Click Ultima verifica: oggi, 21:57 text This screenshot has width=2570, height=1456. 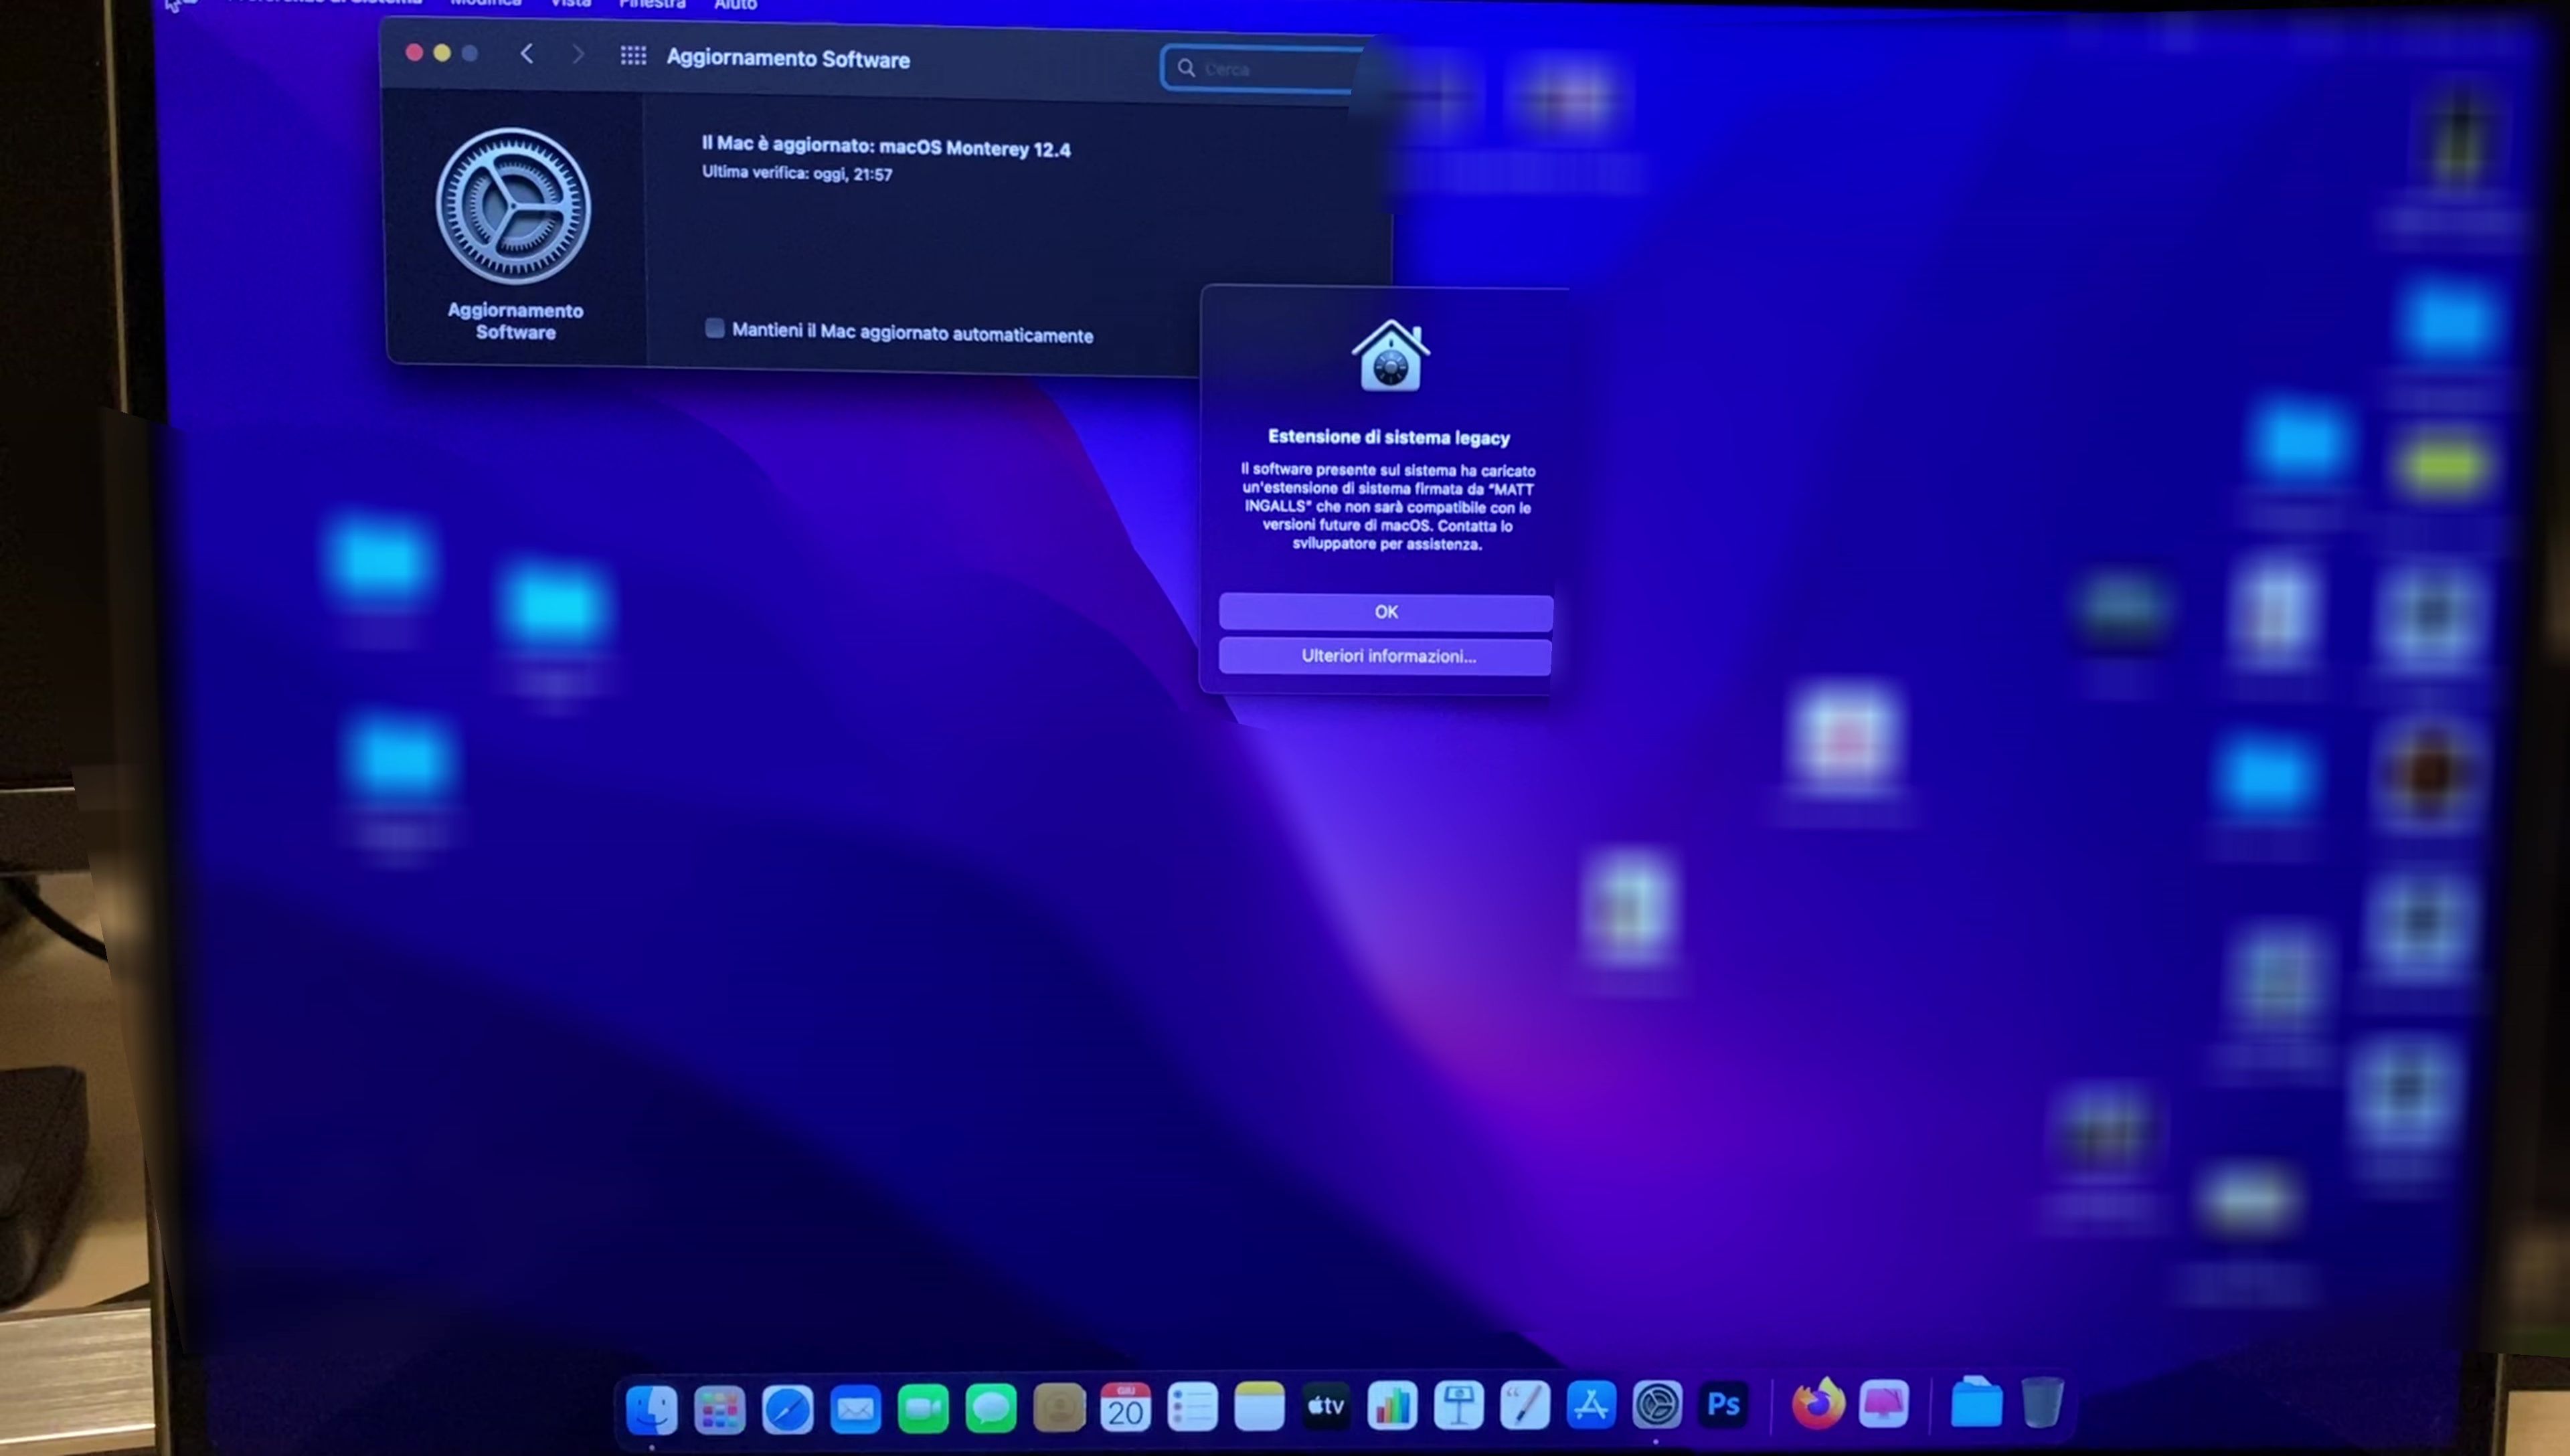pos(797,173)
